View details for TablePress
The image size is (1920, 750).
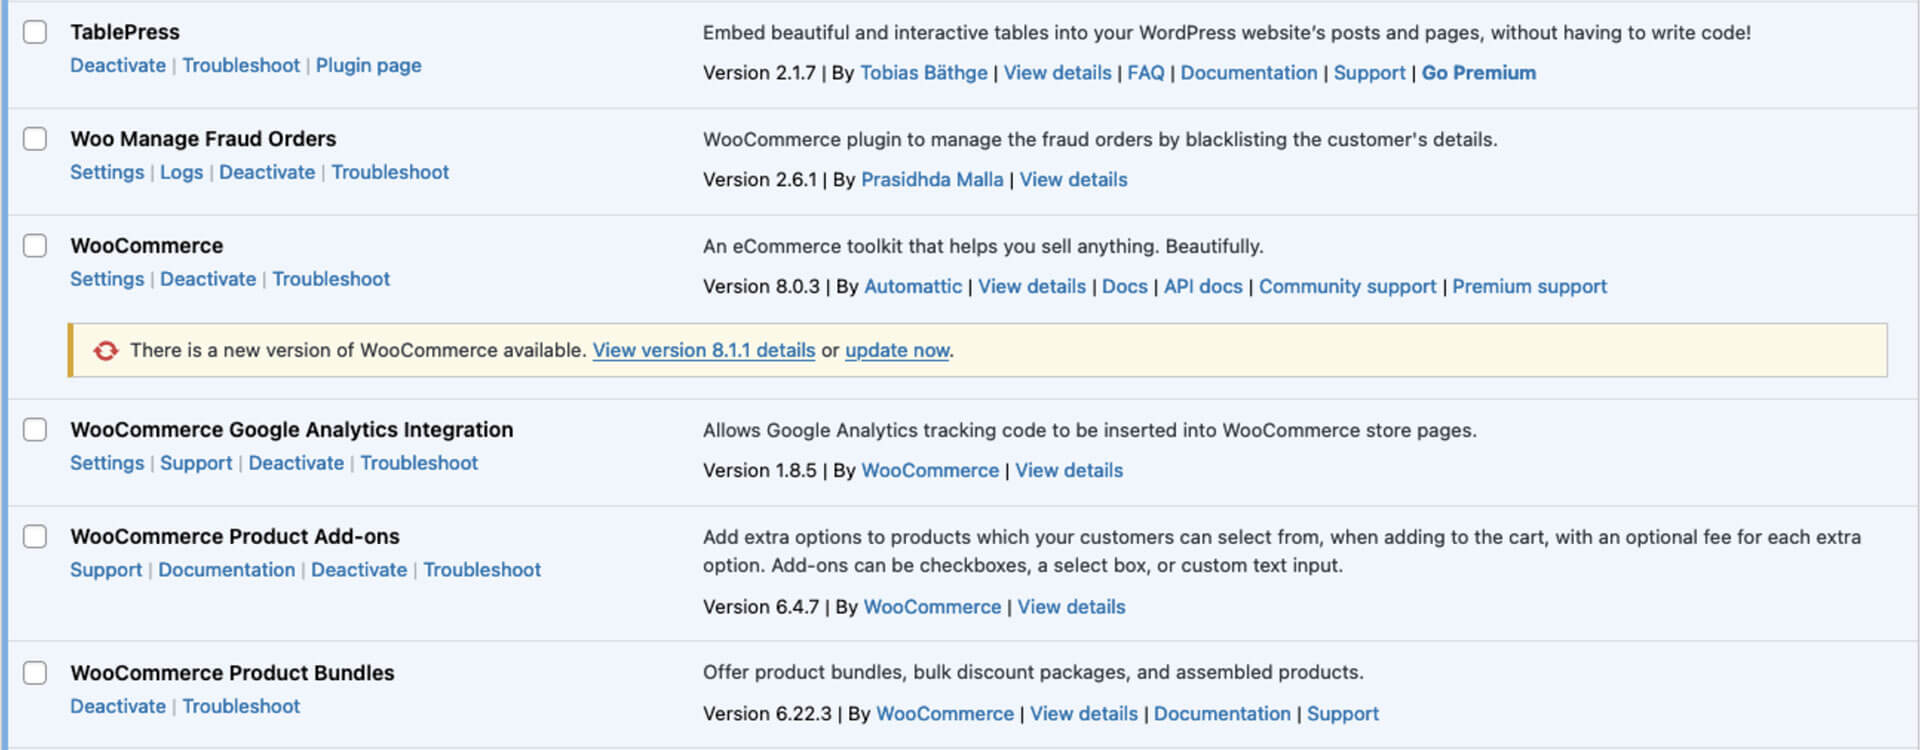(x=1057, y=73)
